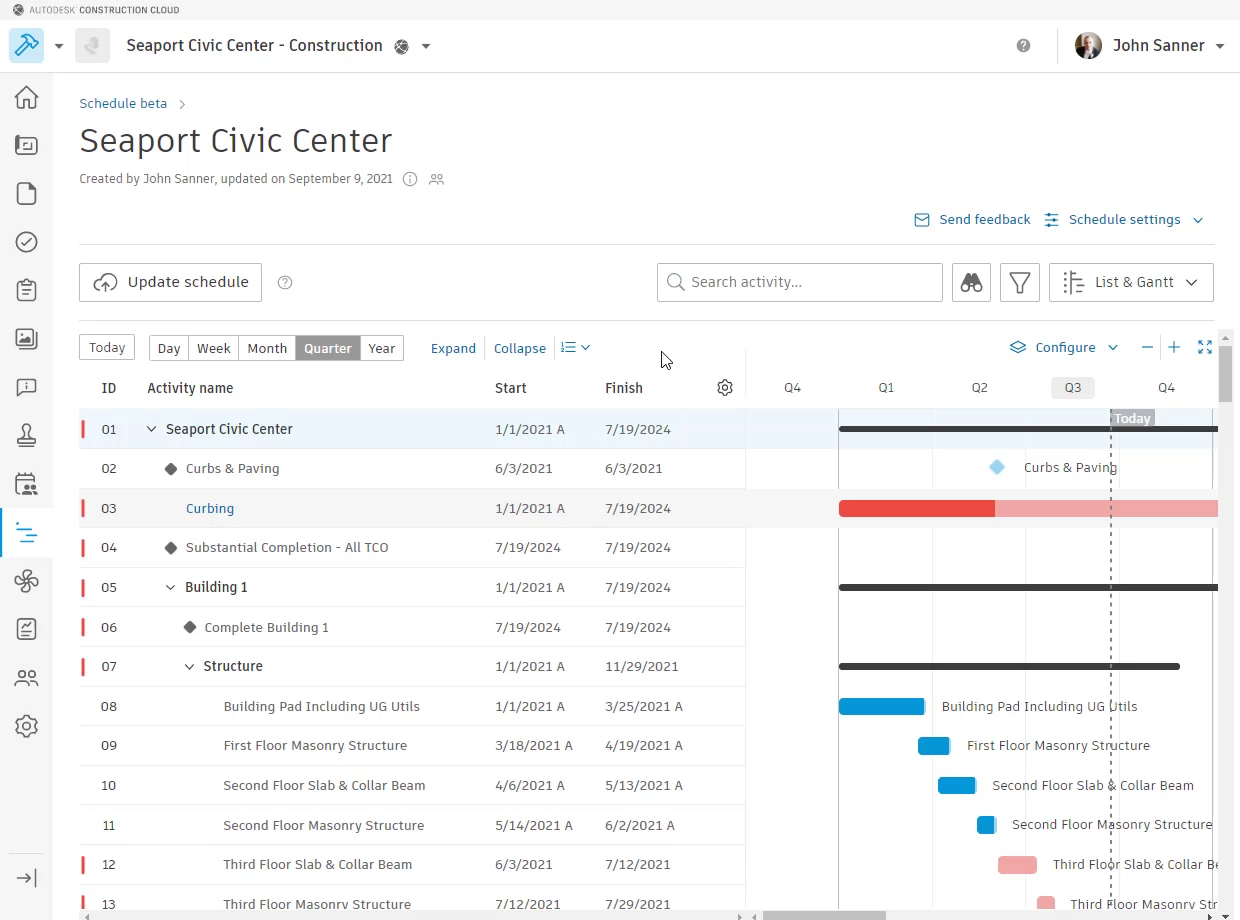Open the Sheets icon in sidebar
Screen dimensions: 1240x920
pos(26,145)
